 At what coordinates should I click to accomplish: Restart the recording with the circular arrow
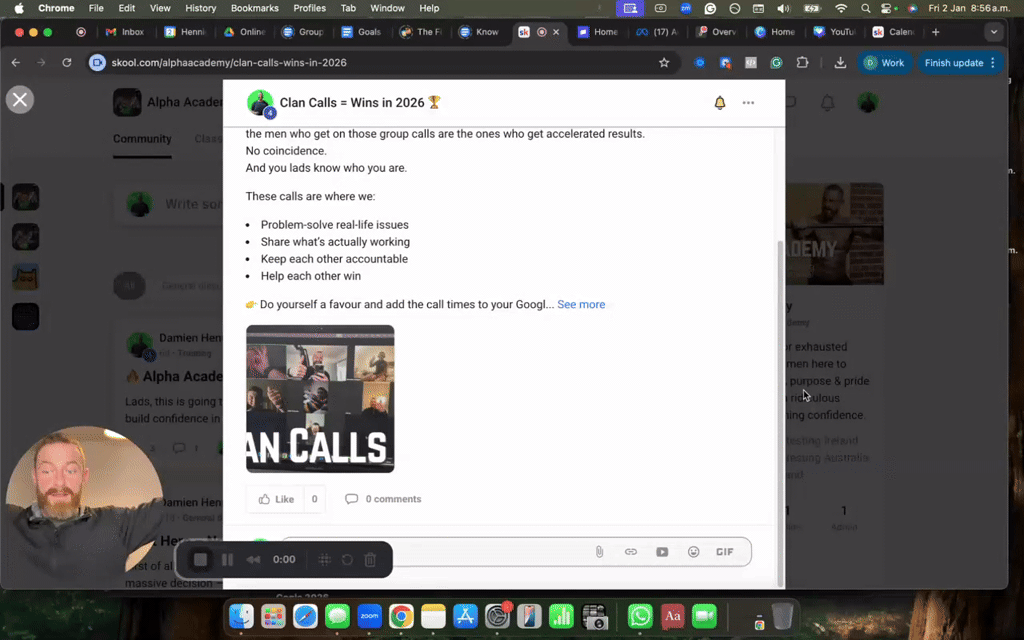click(x=347, y=560)
